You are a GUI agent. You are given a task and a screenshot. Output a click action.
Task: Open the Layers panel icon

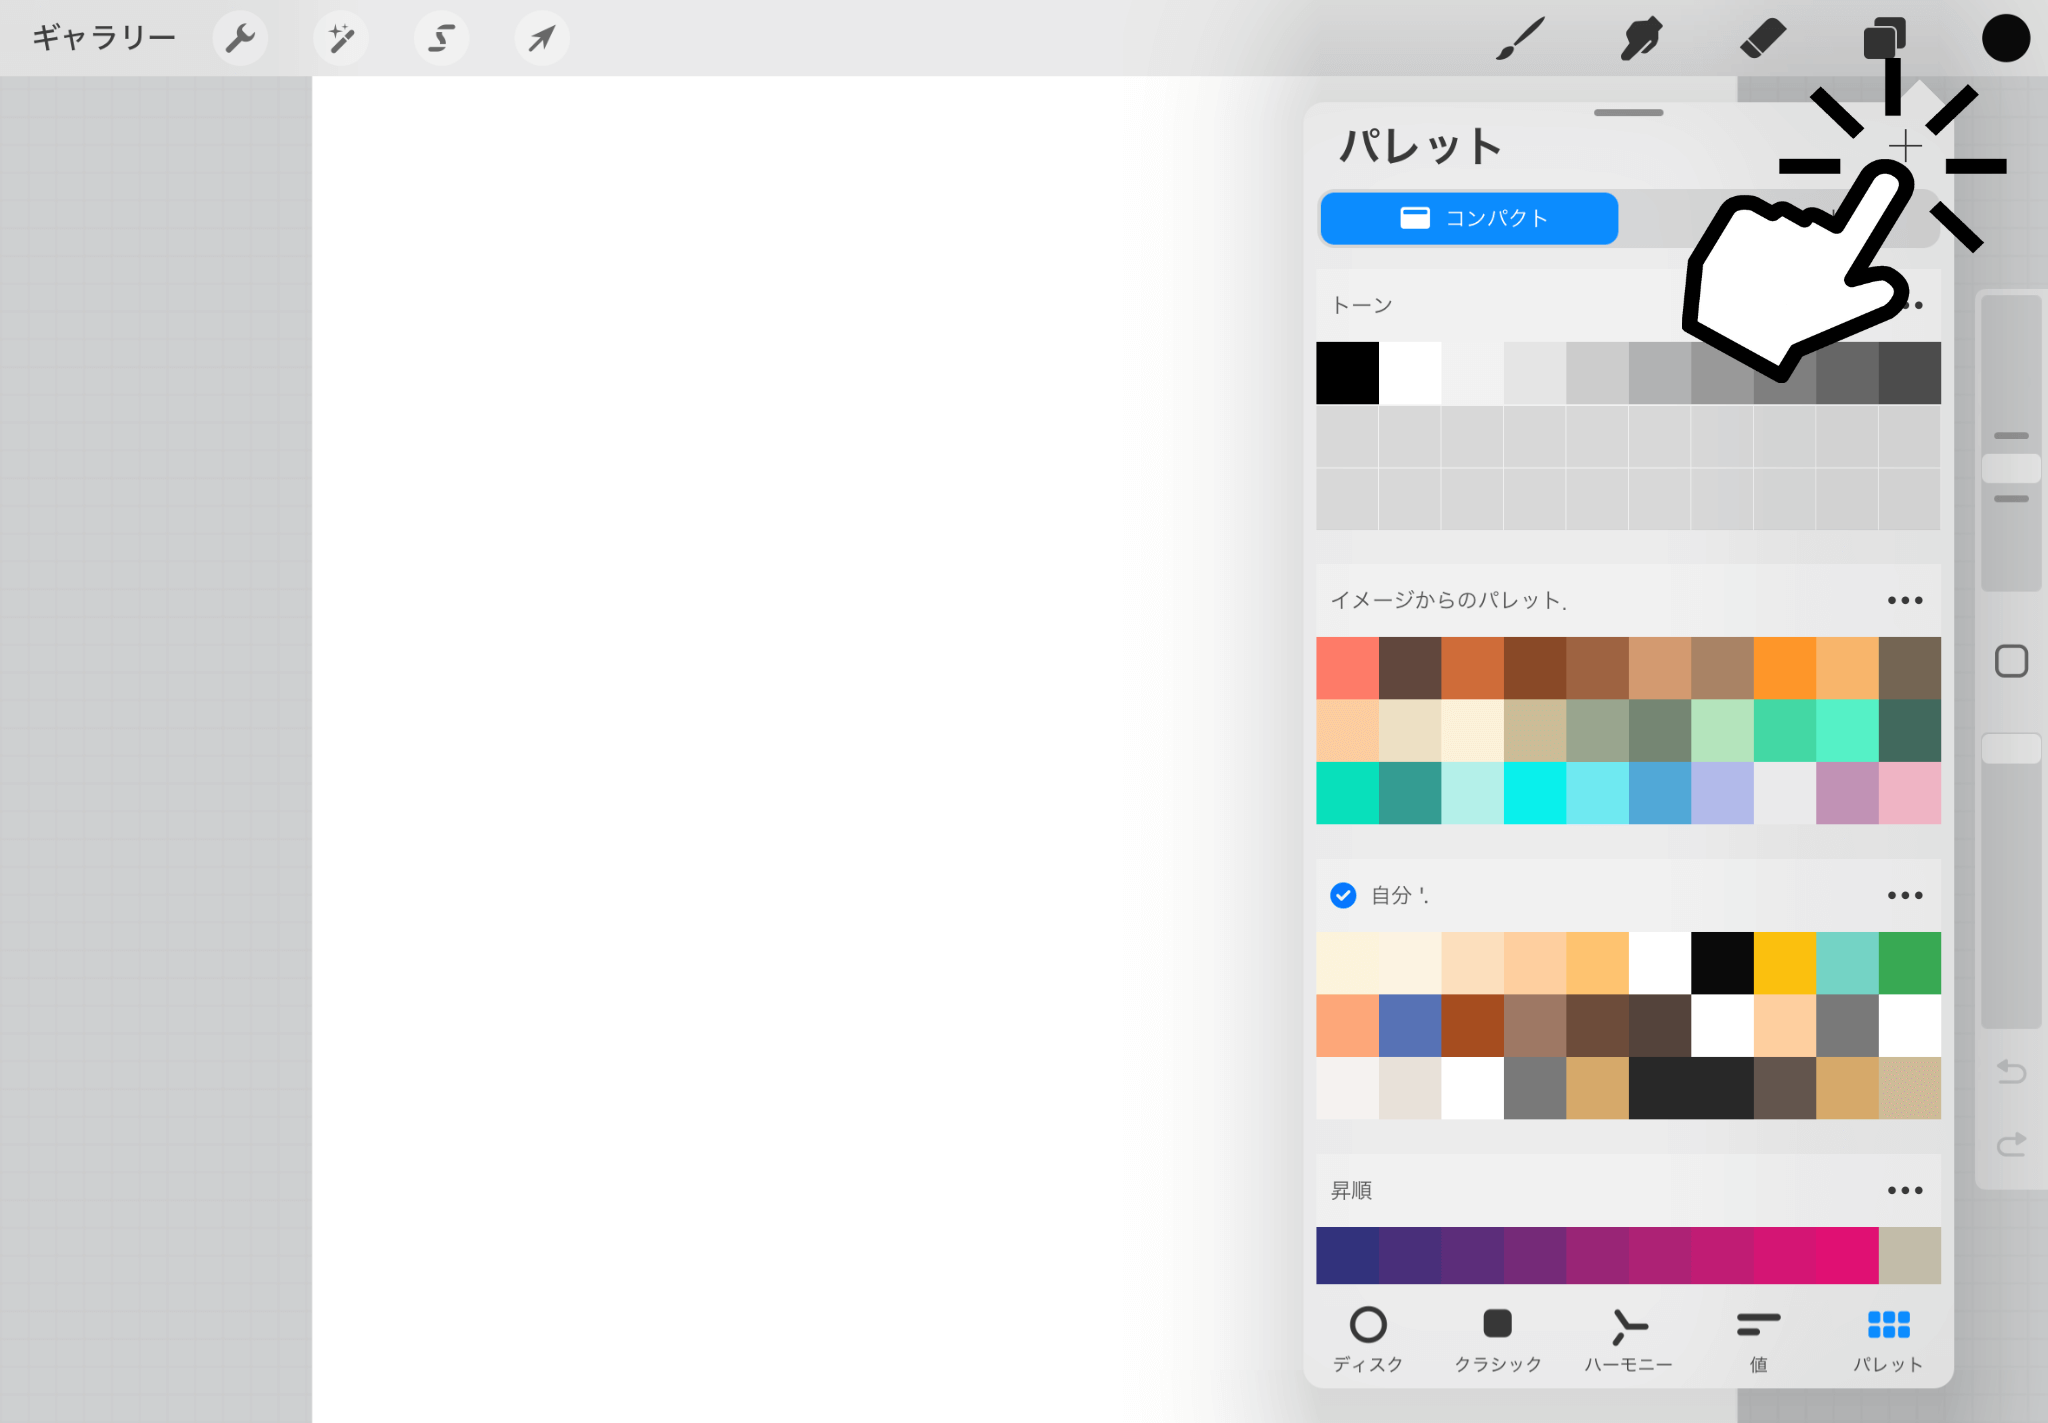[1884, 39]
